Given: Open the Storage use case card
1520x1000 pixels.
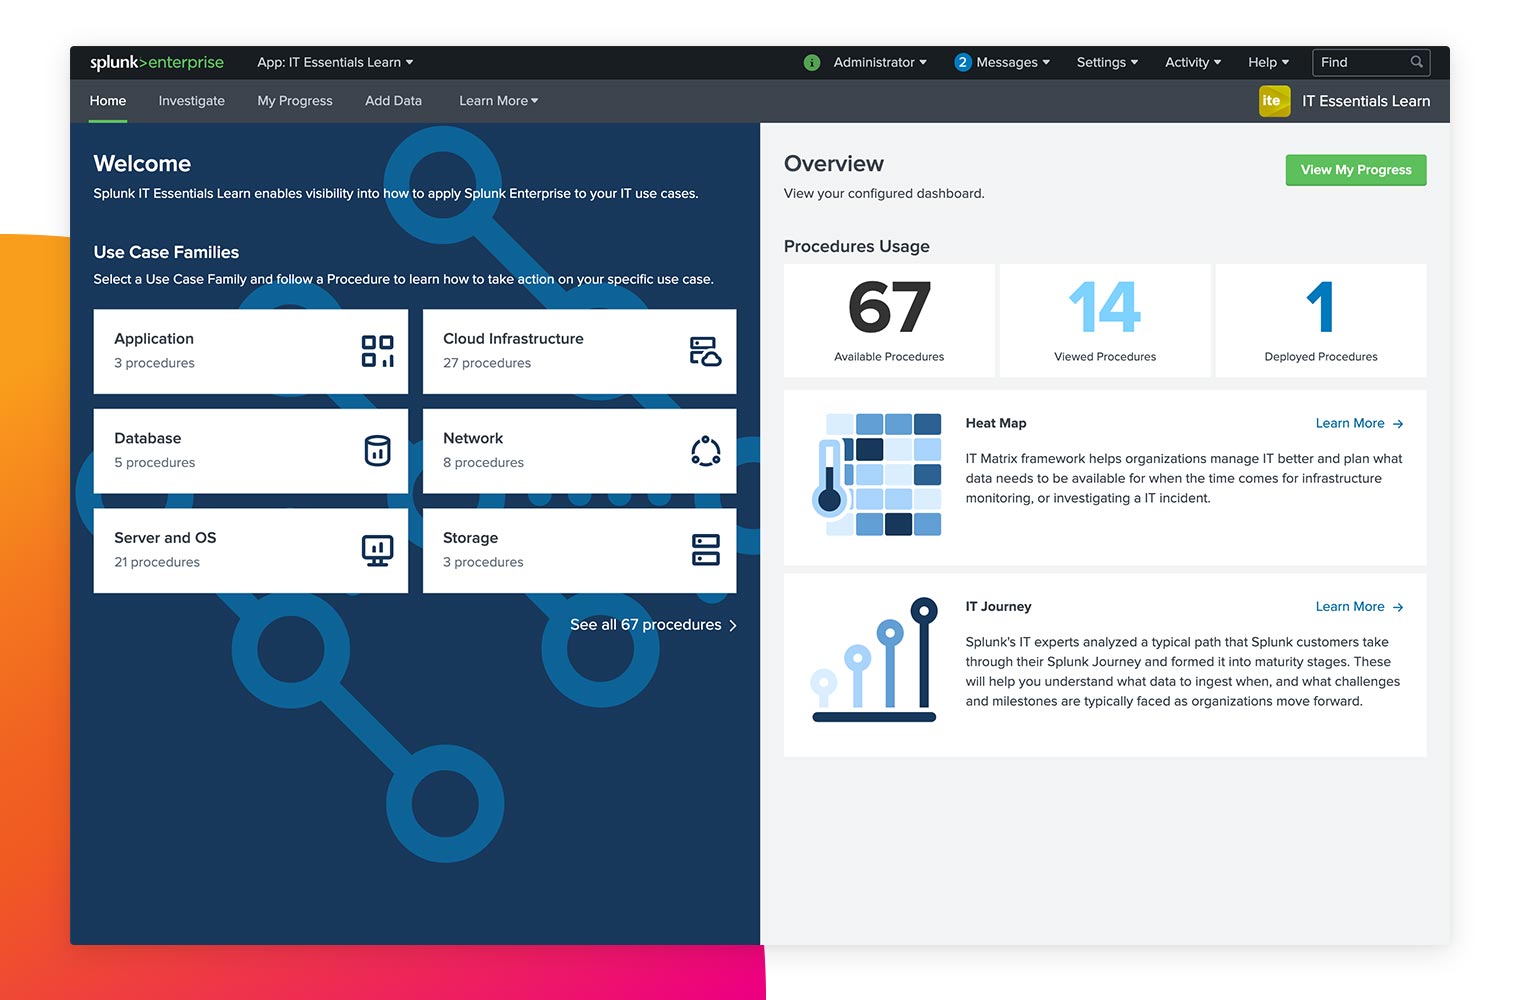Looking at the screenshot, I should click(x=579, y=550).
